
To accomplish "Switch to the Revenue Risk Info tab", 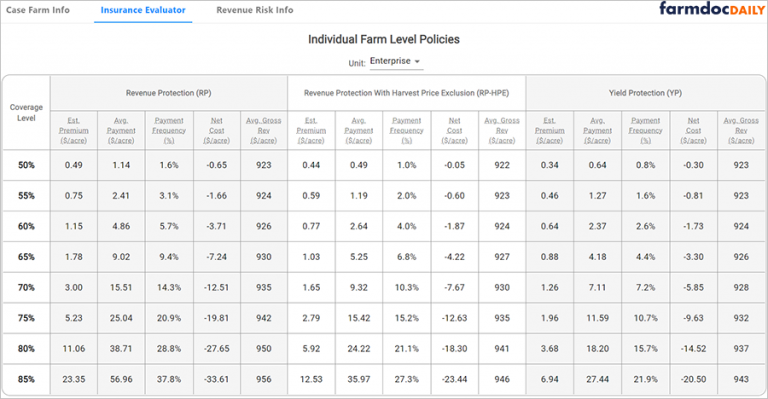I will coord(255,10).
